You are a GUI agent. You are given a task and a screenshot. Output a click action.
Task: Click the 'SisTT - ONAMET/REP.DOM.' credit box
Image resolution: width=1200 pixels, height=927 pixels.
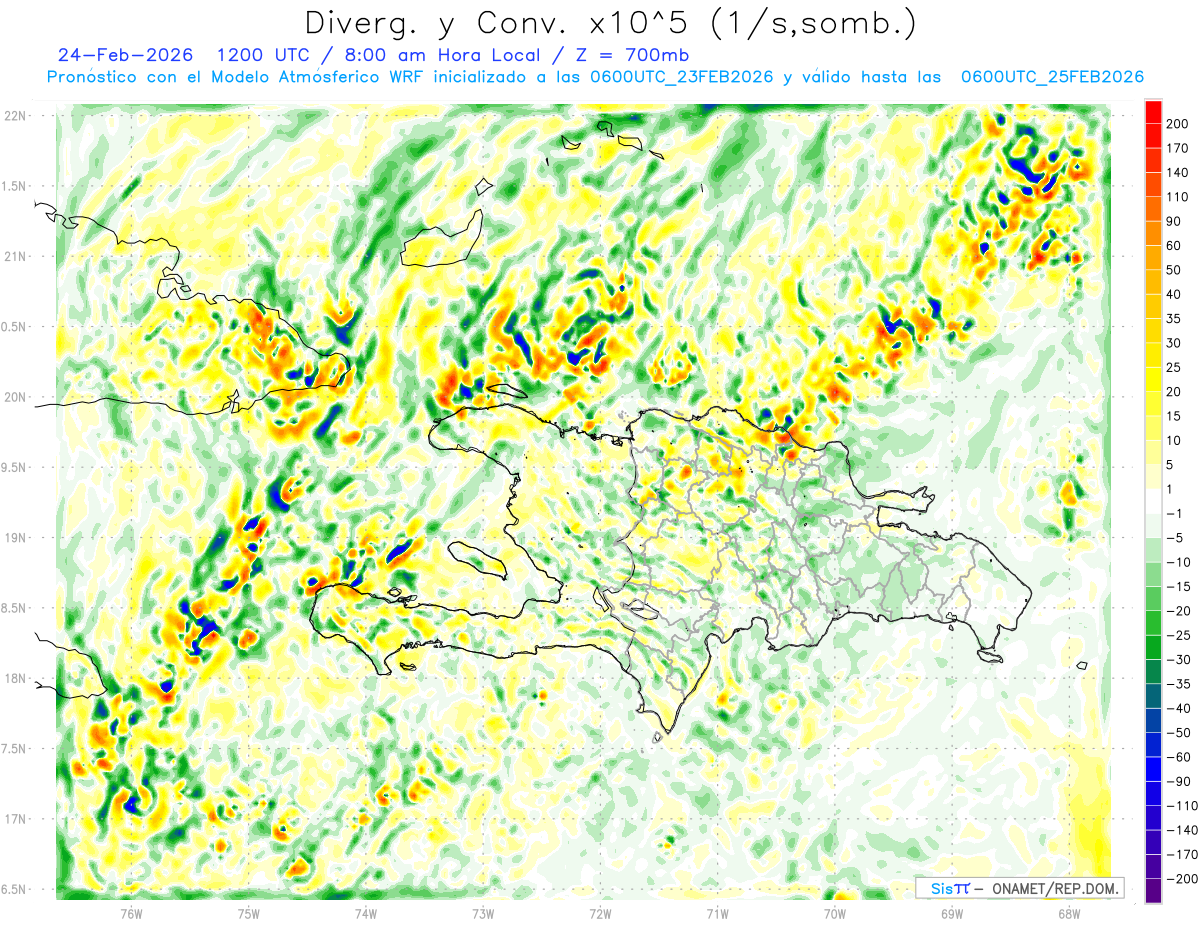click(x=1020, y=888)
